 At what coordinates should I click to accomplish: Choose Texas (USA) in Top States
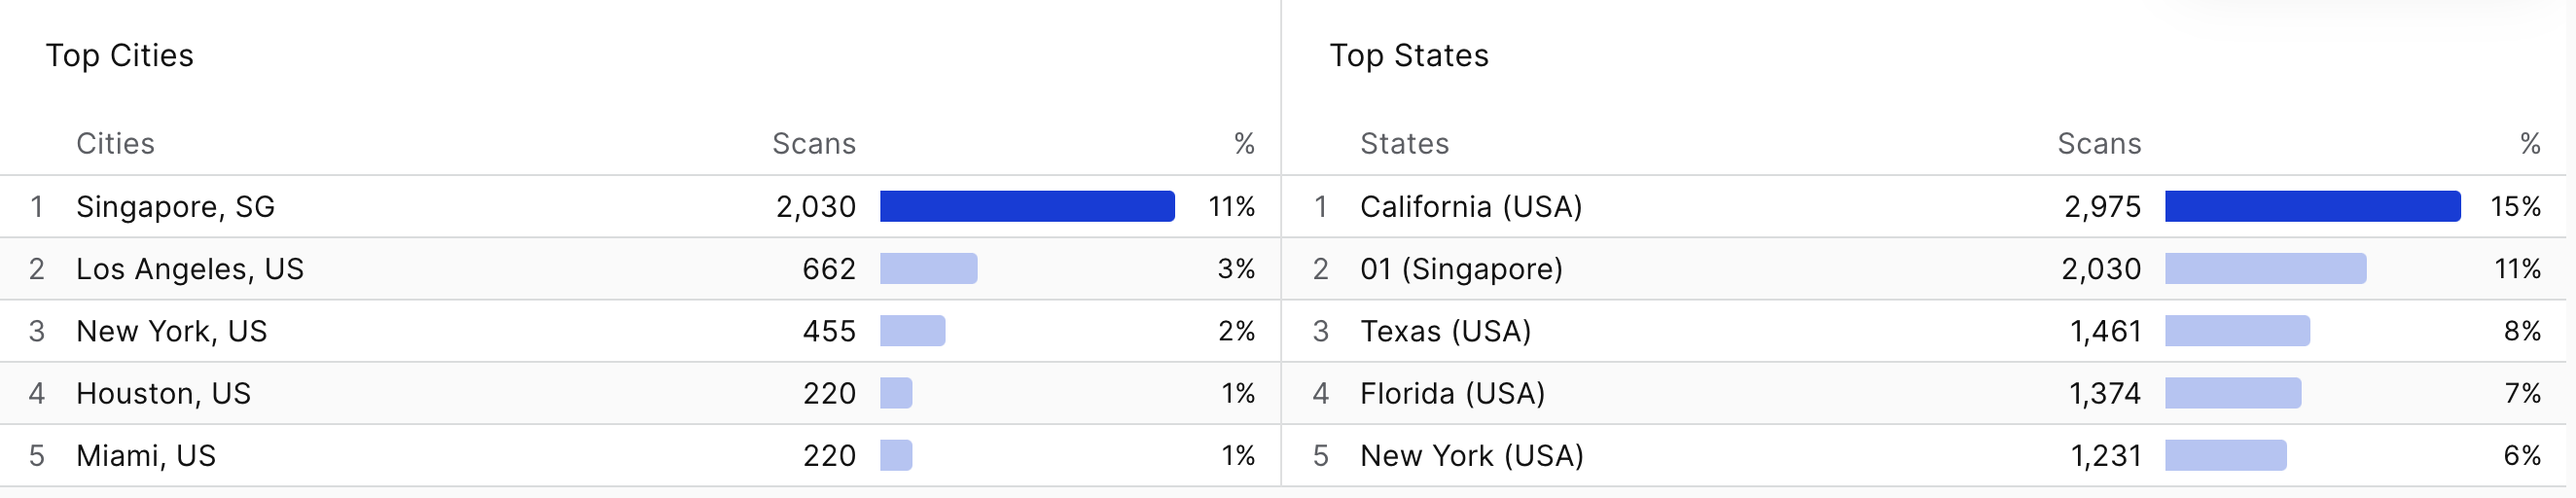click(1924, 331)
